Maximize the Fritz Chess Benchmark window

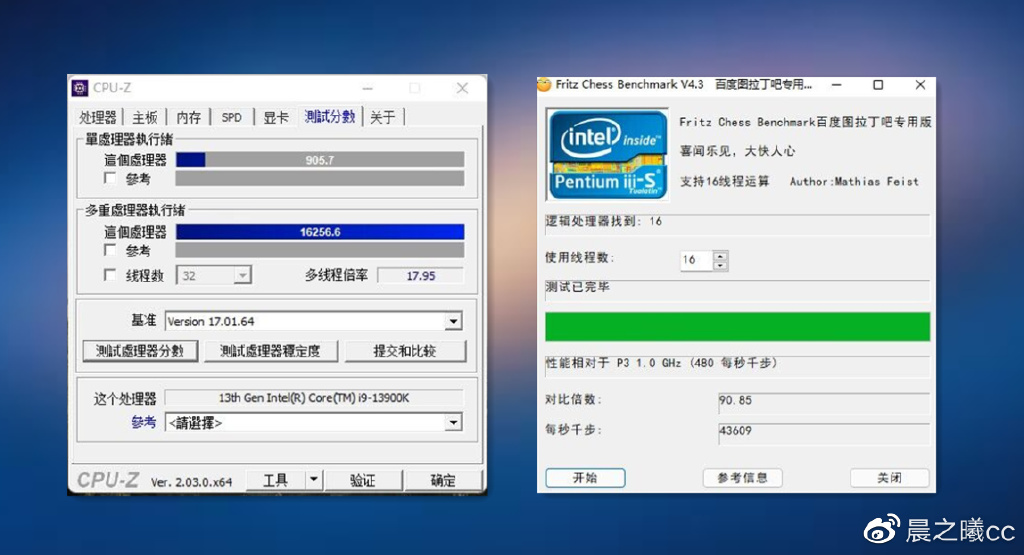click(878, 85)
